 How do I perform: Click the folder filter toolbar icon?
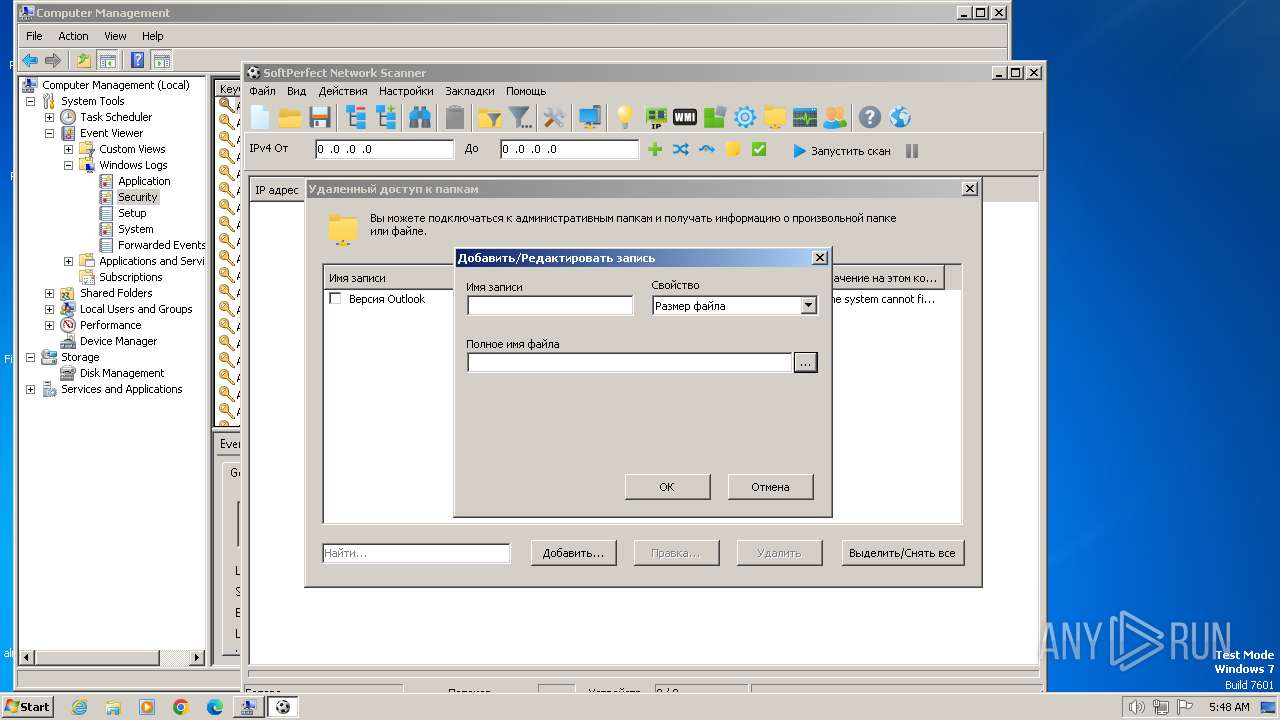[489, 118]
